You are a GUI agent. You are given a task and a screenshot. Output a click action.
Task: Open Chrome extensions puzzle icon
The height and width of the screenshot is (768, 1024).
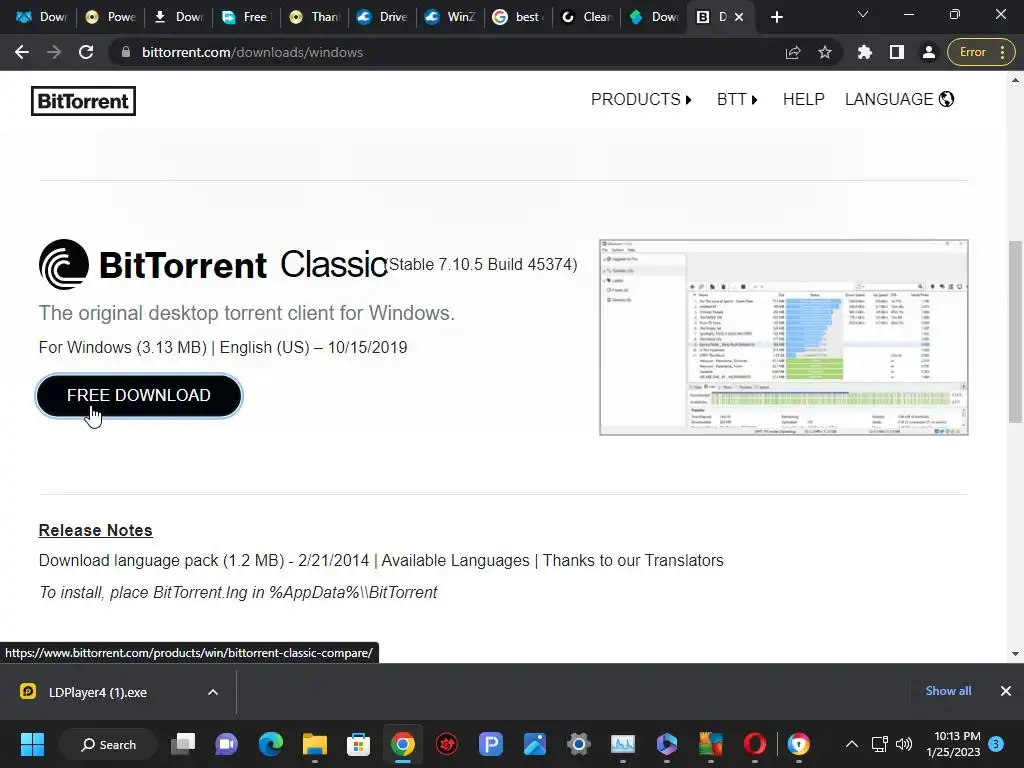[x=865, y=52]
